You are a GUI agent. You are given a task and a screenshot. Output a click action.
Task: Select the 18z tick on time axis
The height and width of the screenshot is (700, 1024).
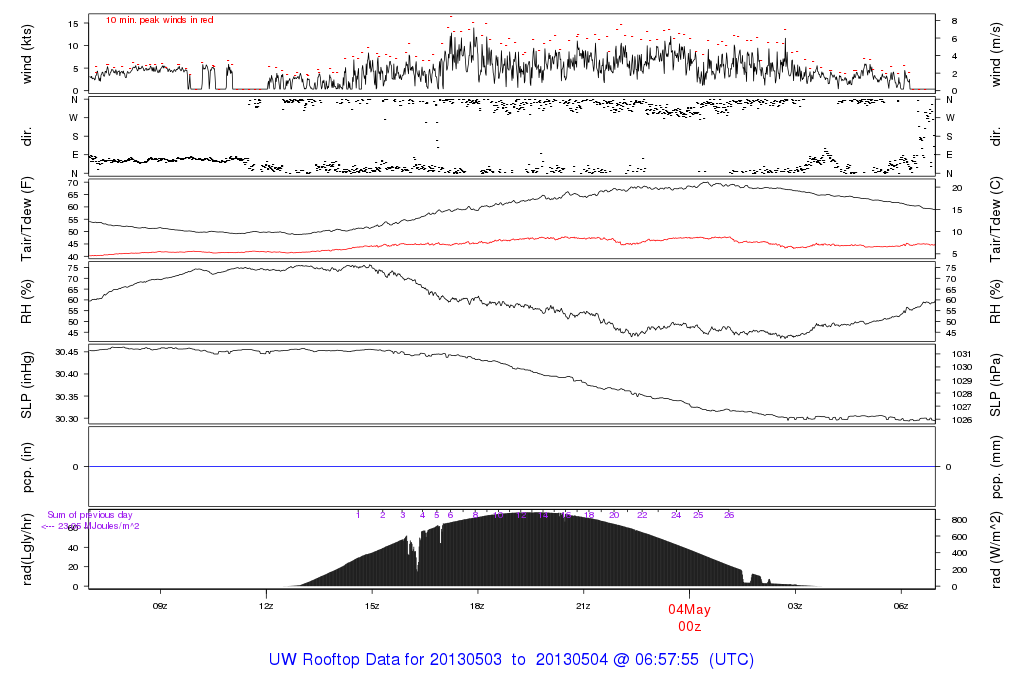478,605
